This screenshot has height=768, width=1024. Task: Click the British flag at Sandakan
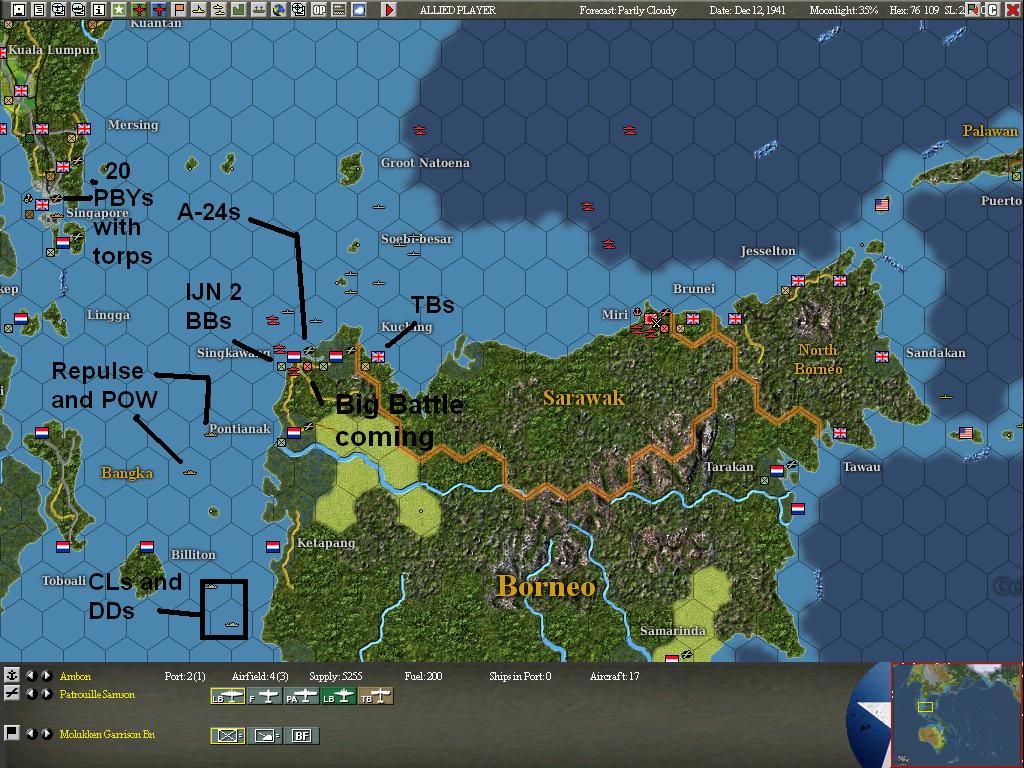(882, 357)
